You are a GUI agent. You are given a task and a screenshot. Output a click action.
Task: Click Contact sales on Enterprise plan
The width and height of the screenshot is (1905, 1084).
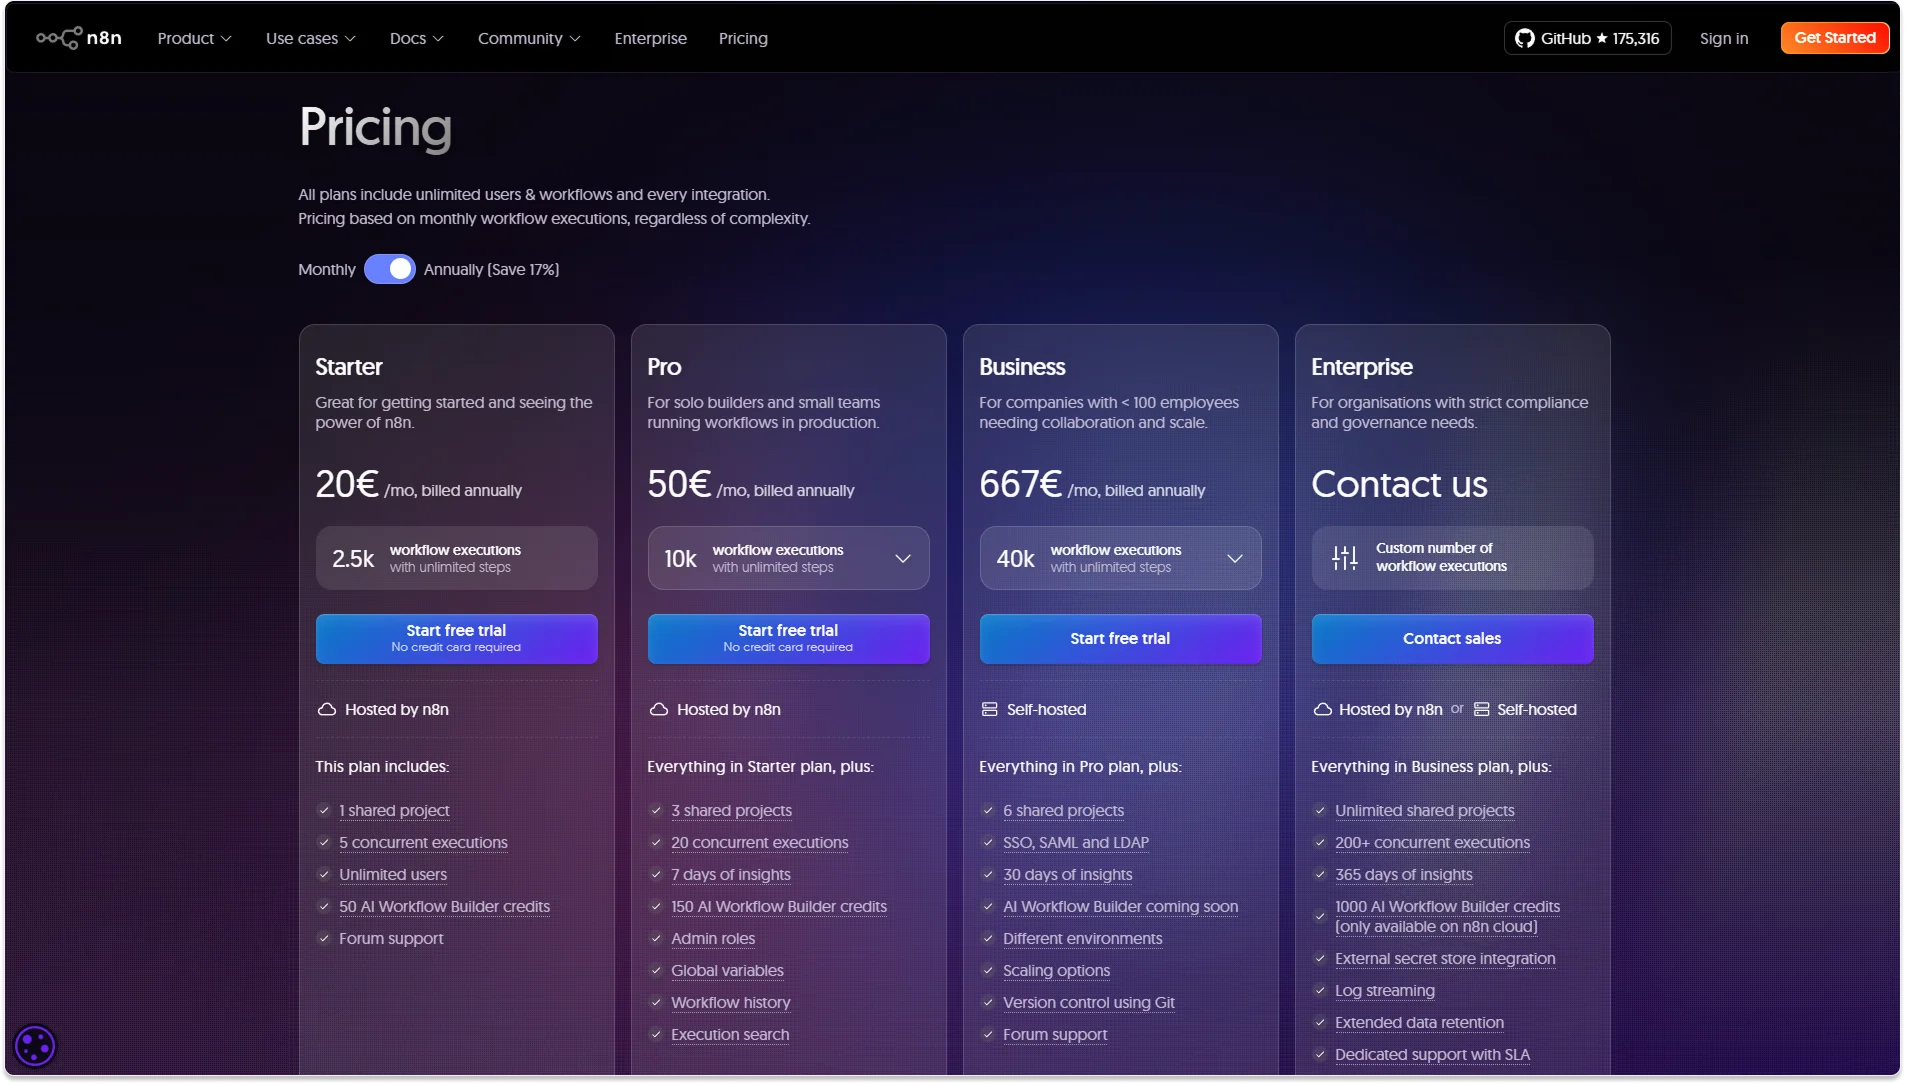(1452, 638)
